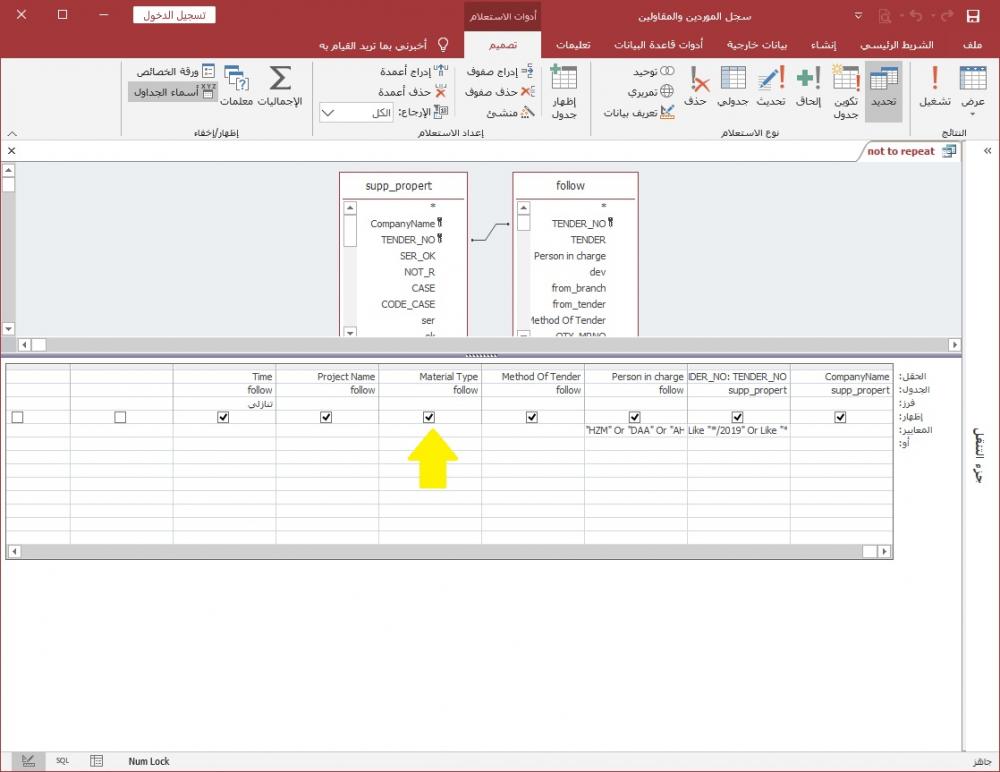Uncheck the Show box for CompanyName column
This screenshot has height=772, width=1000.
840,417
